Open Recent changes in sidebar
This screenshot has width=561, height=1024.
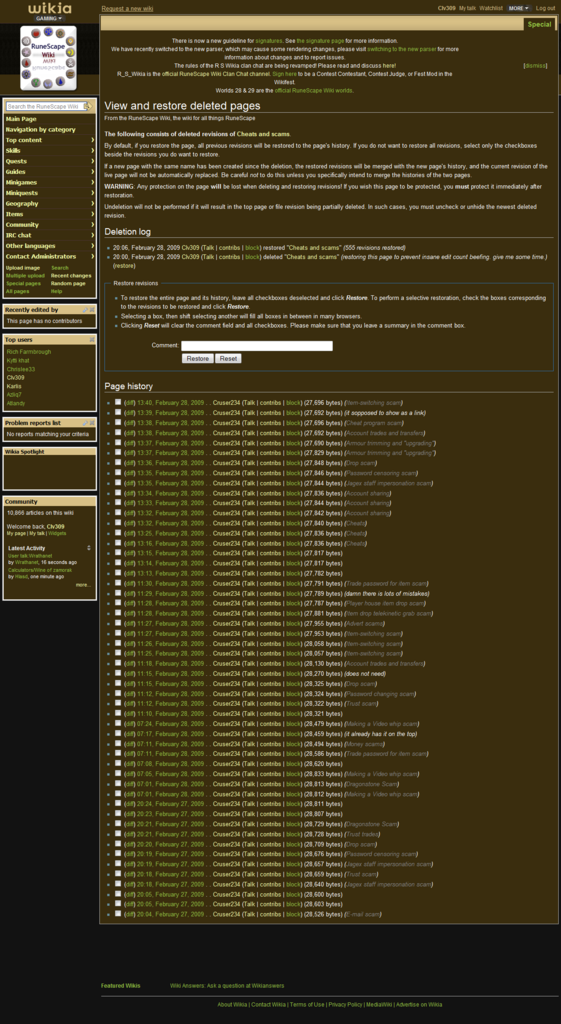click(71, 276)
